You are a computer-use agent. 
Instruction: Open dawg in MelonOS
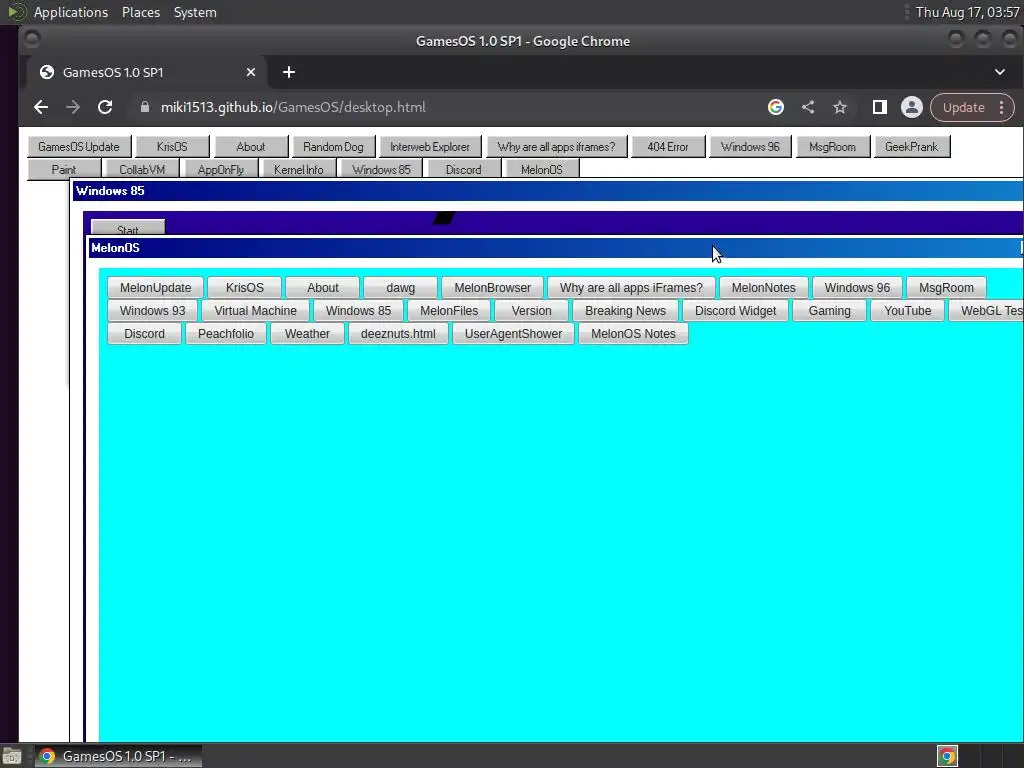400,287
